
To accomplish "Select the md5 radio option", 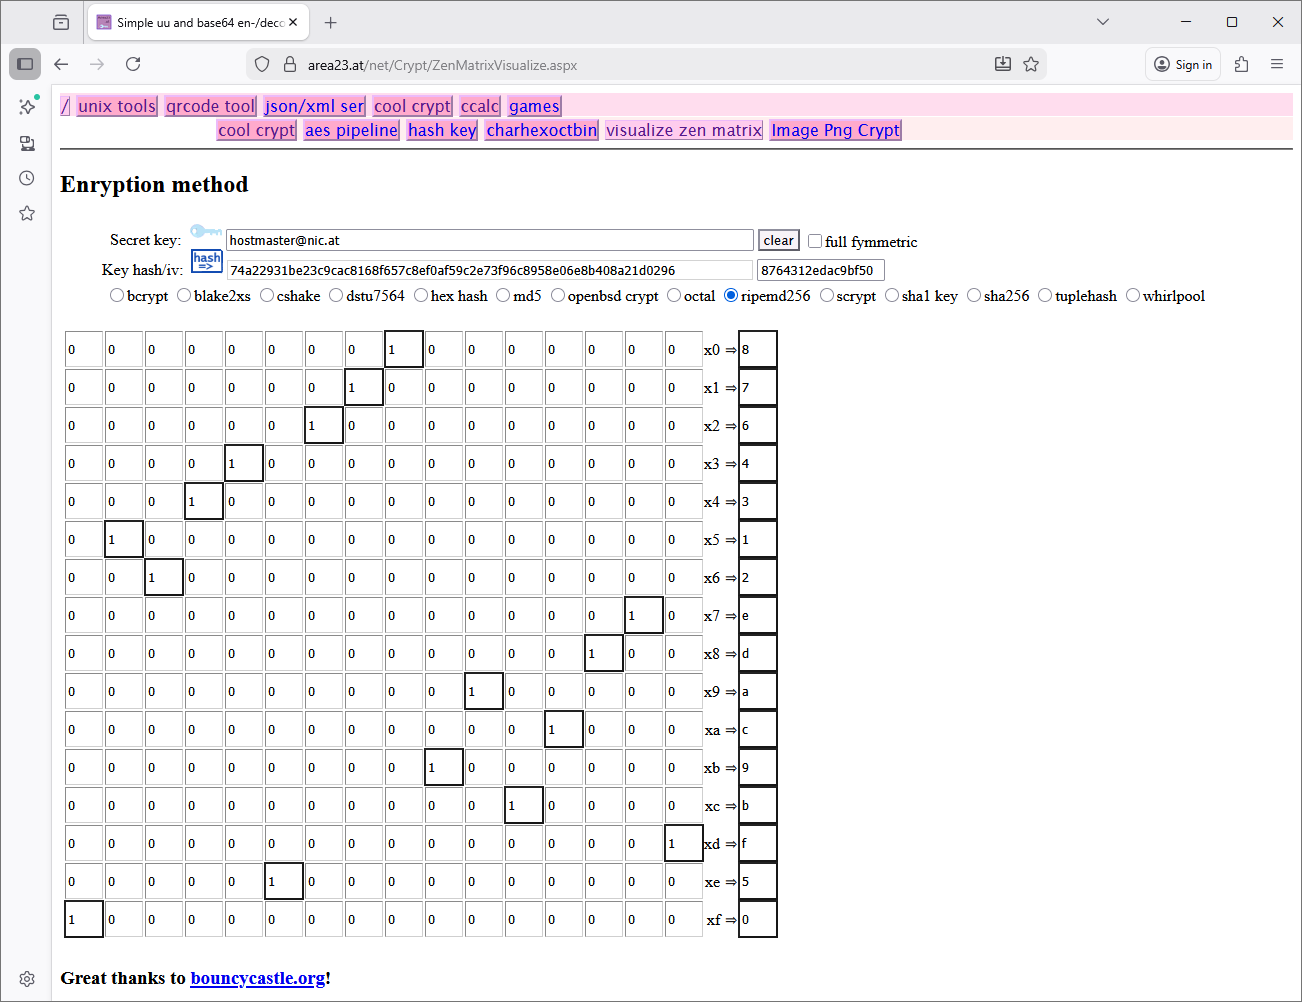I will click(503, 295).
